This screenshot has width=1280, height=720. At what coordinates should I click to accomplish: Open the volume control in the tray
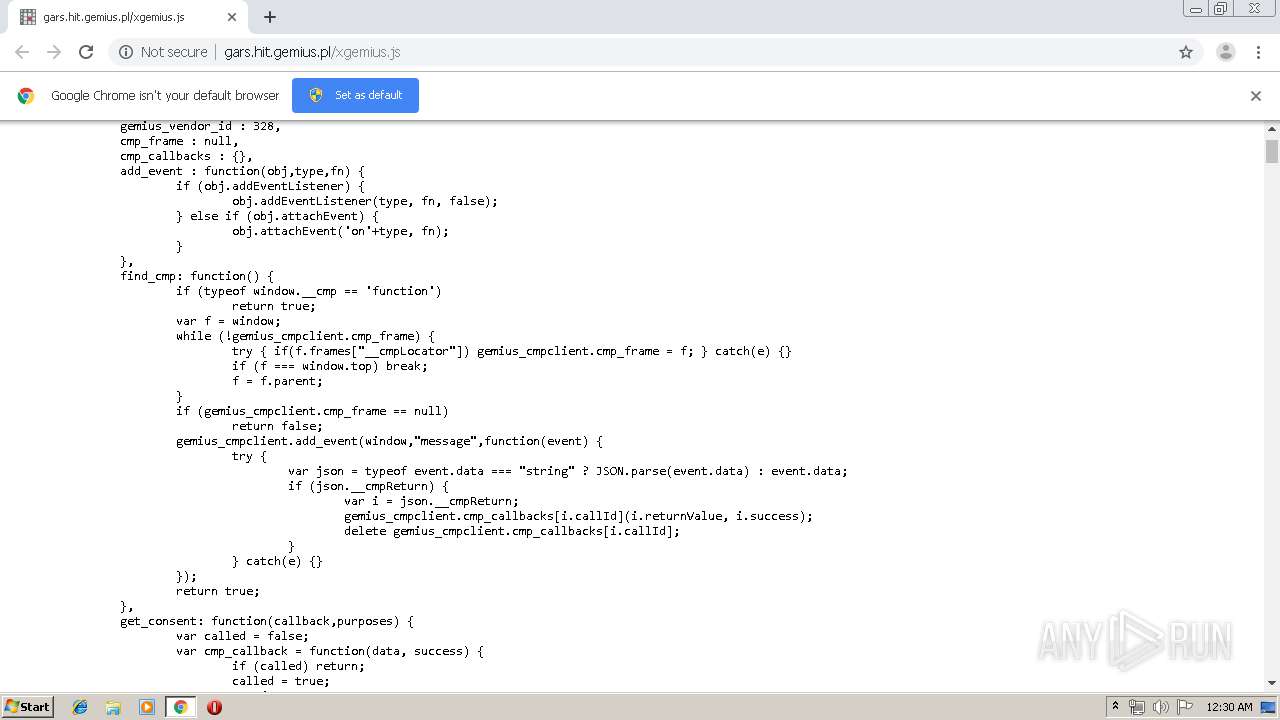coord(1161,707)
